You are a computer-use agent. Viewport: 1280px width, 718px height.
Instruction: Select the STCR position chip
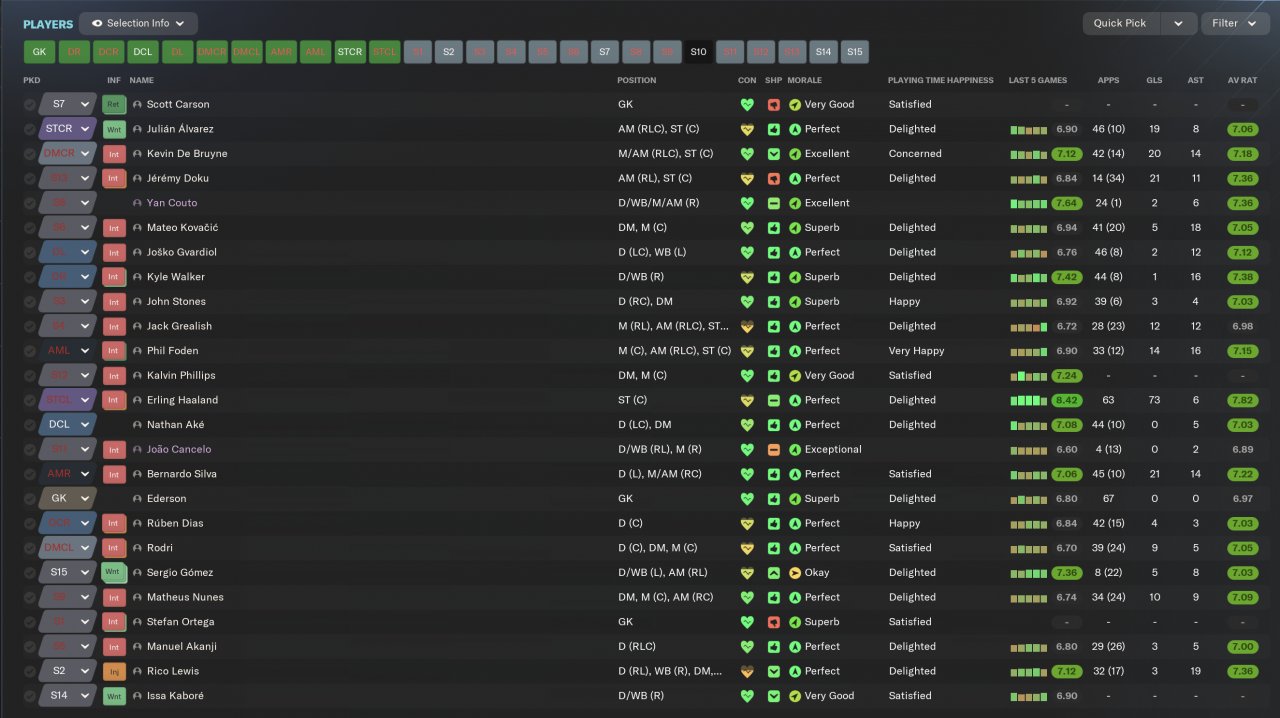[x=350, y=52]
